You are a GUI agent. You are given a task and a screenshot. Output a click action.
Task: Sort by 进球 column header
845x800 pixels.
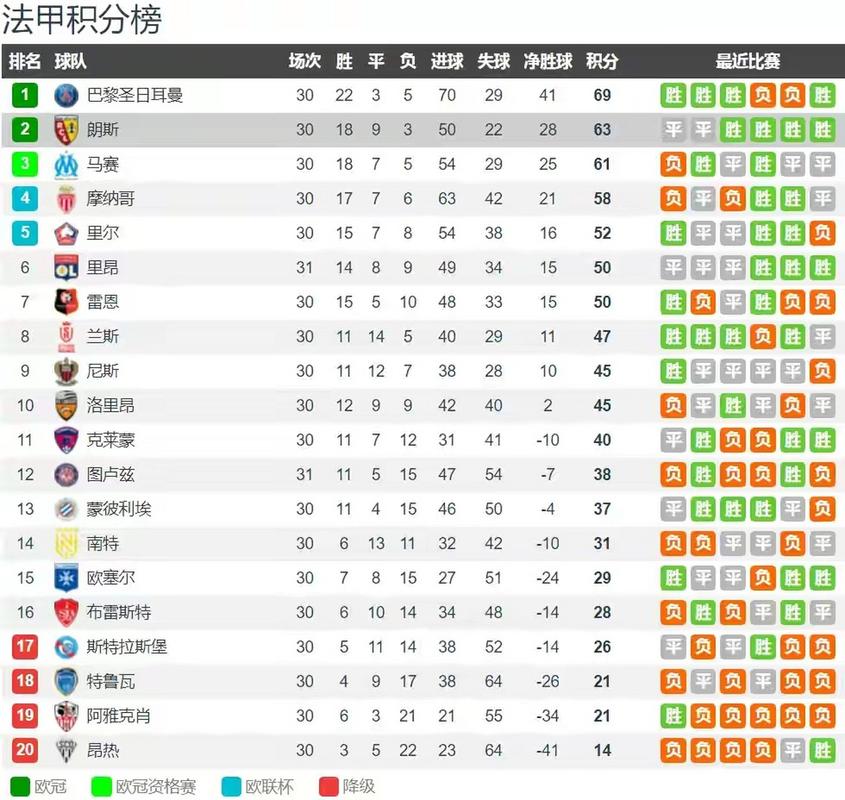pos(447,61)
